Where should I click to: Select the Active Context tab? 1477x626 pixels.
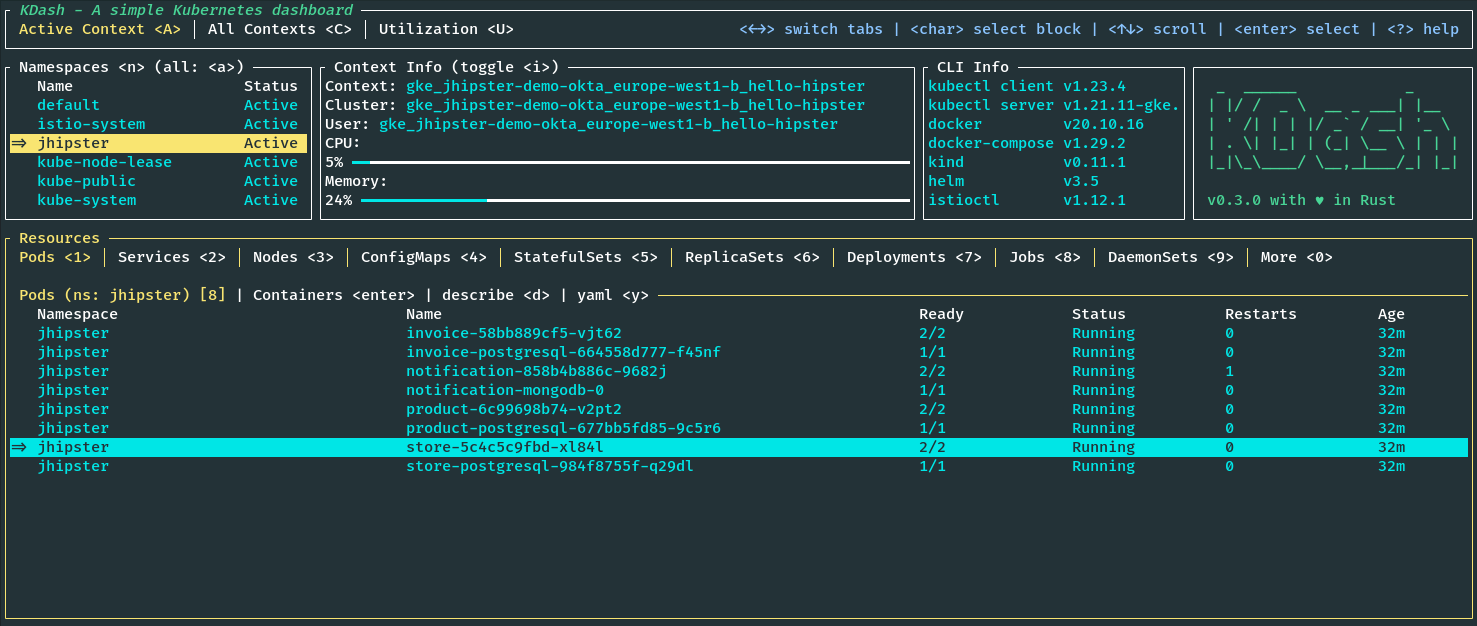point(100,29)
